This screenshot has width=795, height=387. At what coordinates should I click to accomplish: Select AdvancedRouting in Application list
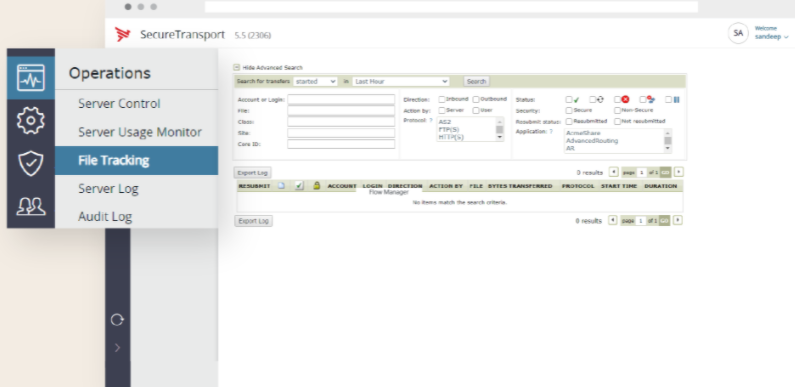pos(592,141)
